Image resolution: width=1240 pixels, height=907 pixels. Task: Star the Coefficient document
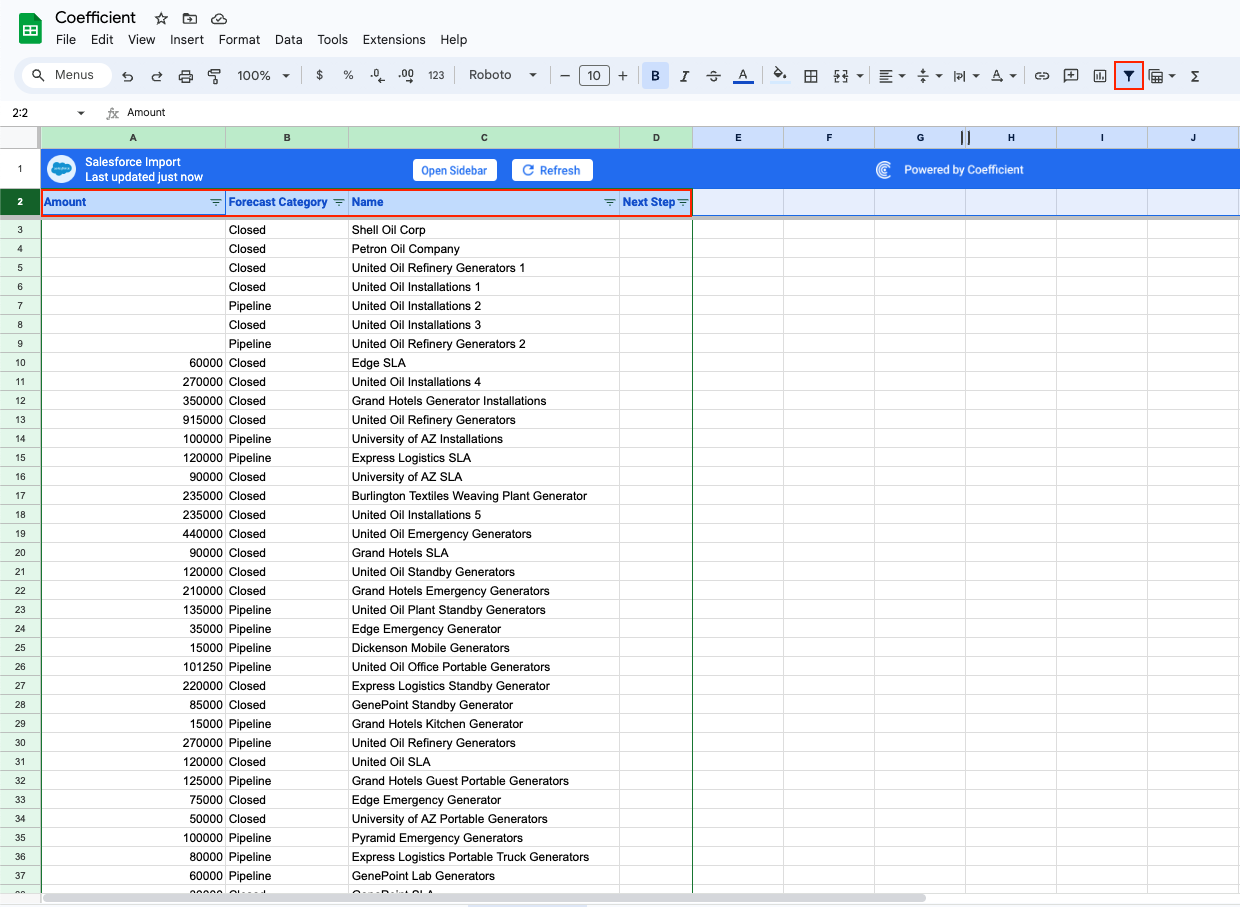161,18
